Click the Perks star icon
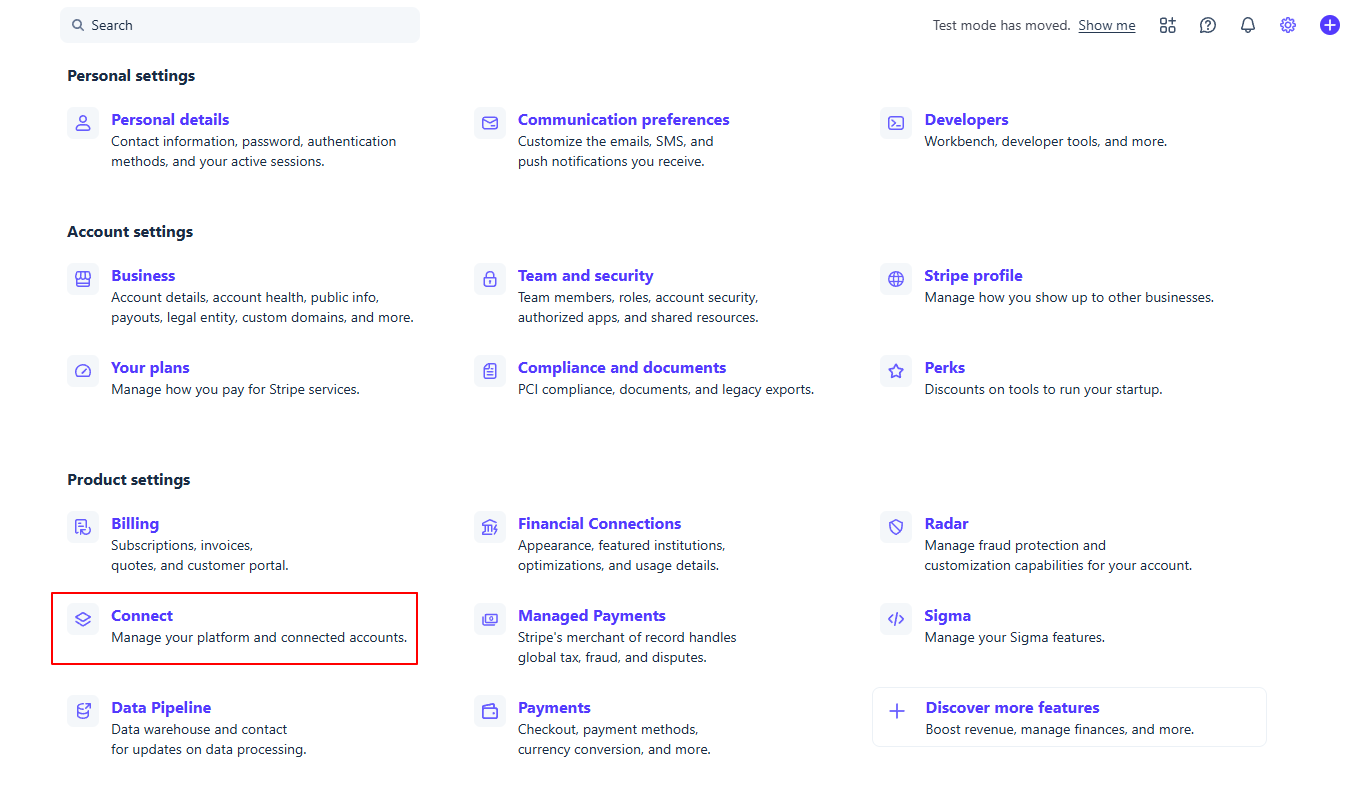Image resolution: width=1350 pixels, height=807 pixels. tap(896, 370)
